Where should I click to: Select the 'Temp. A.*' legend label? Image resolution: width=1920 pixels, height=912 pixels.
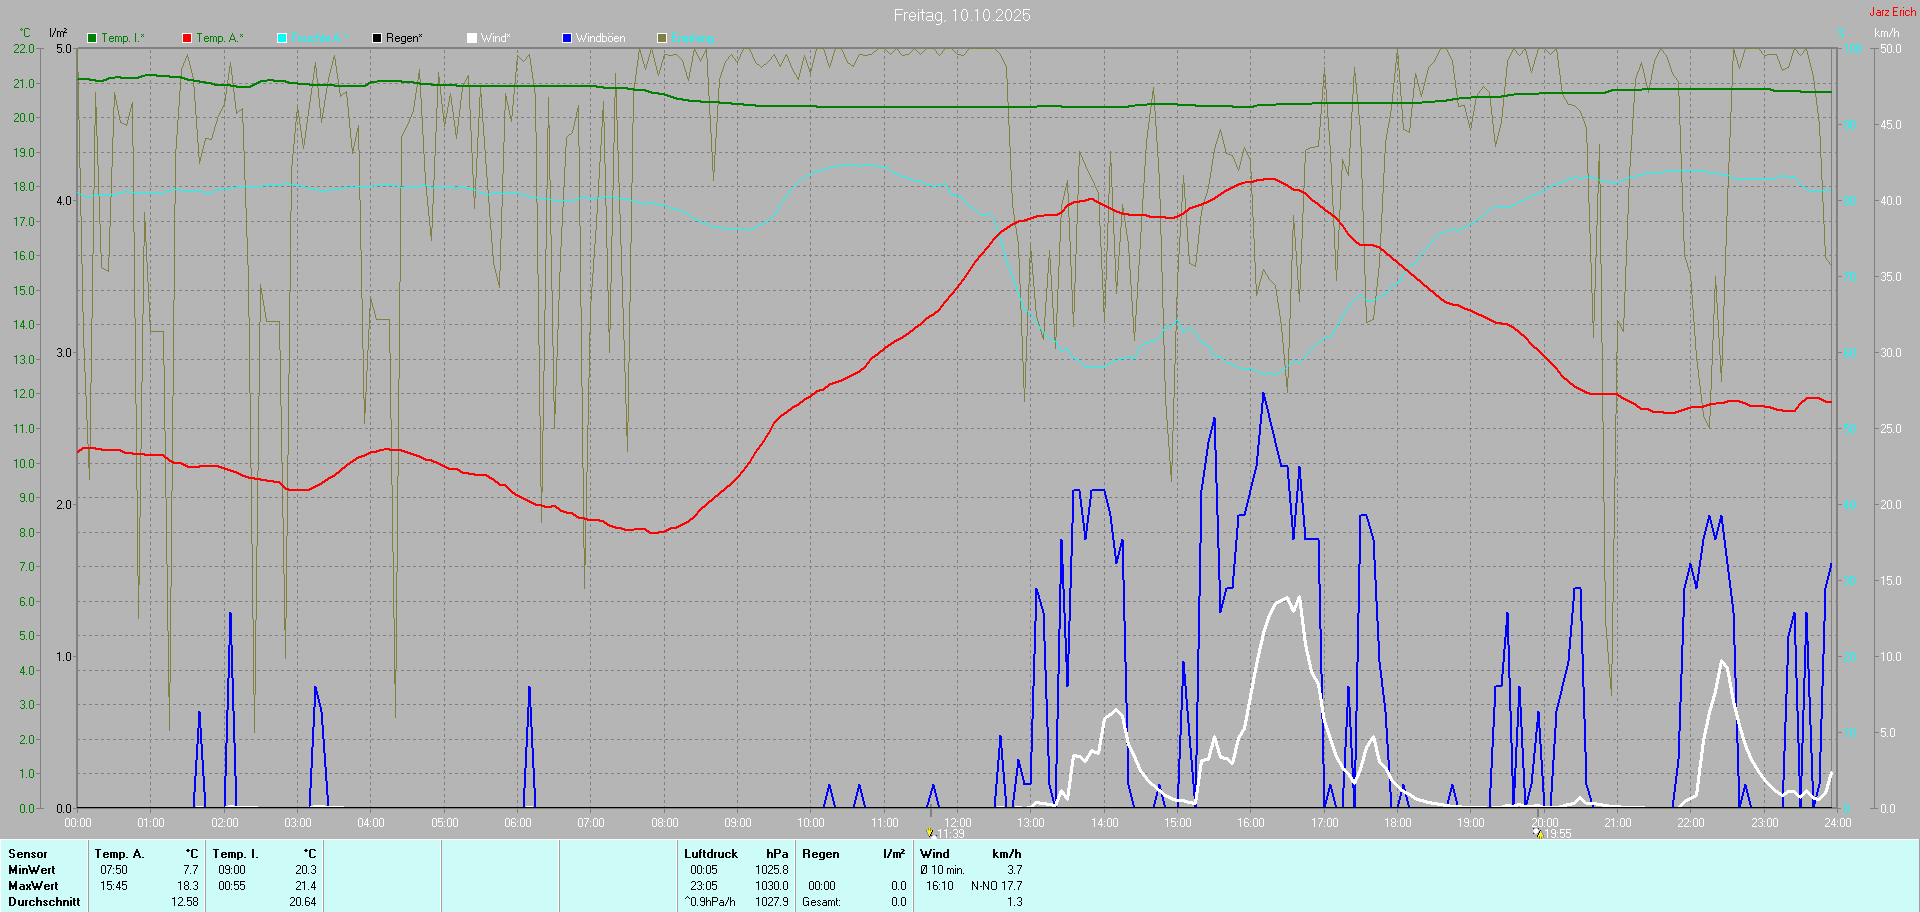[x=220, y=38]
